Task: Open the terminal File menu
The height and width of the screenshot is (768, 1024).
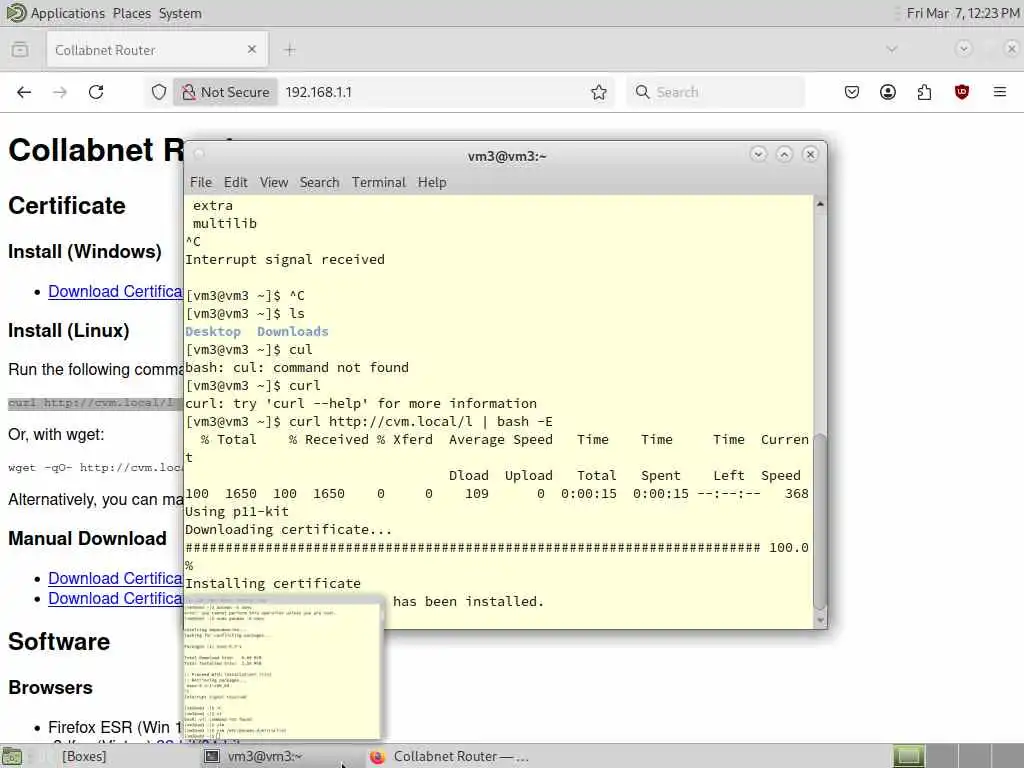Action: 200,182
